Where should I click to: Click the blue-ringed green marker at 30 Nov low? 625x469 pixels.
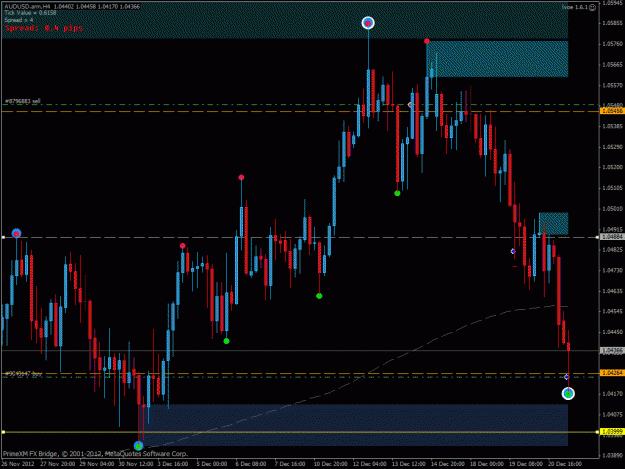pyautogui.click(x=138, y=445)
